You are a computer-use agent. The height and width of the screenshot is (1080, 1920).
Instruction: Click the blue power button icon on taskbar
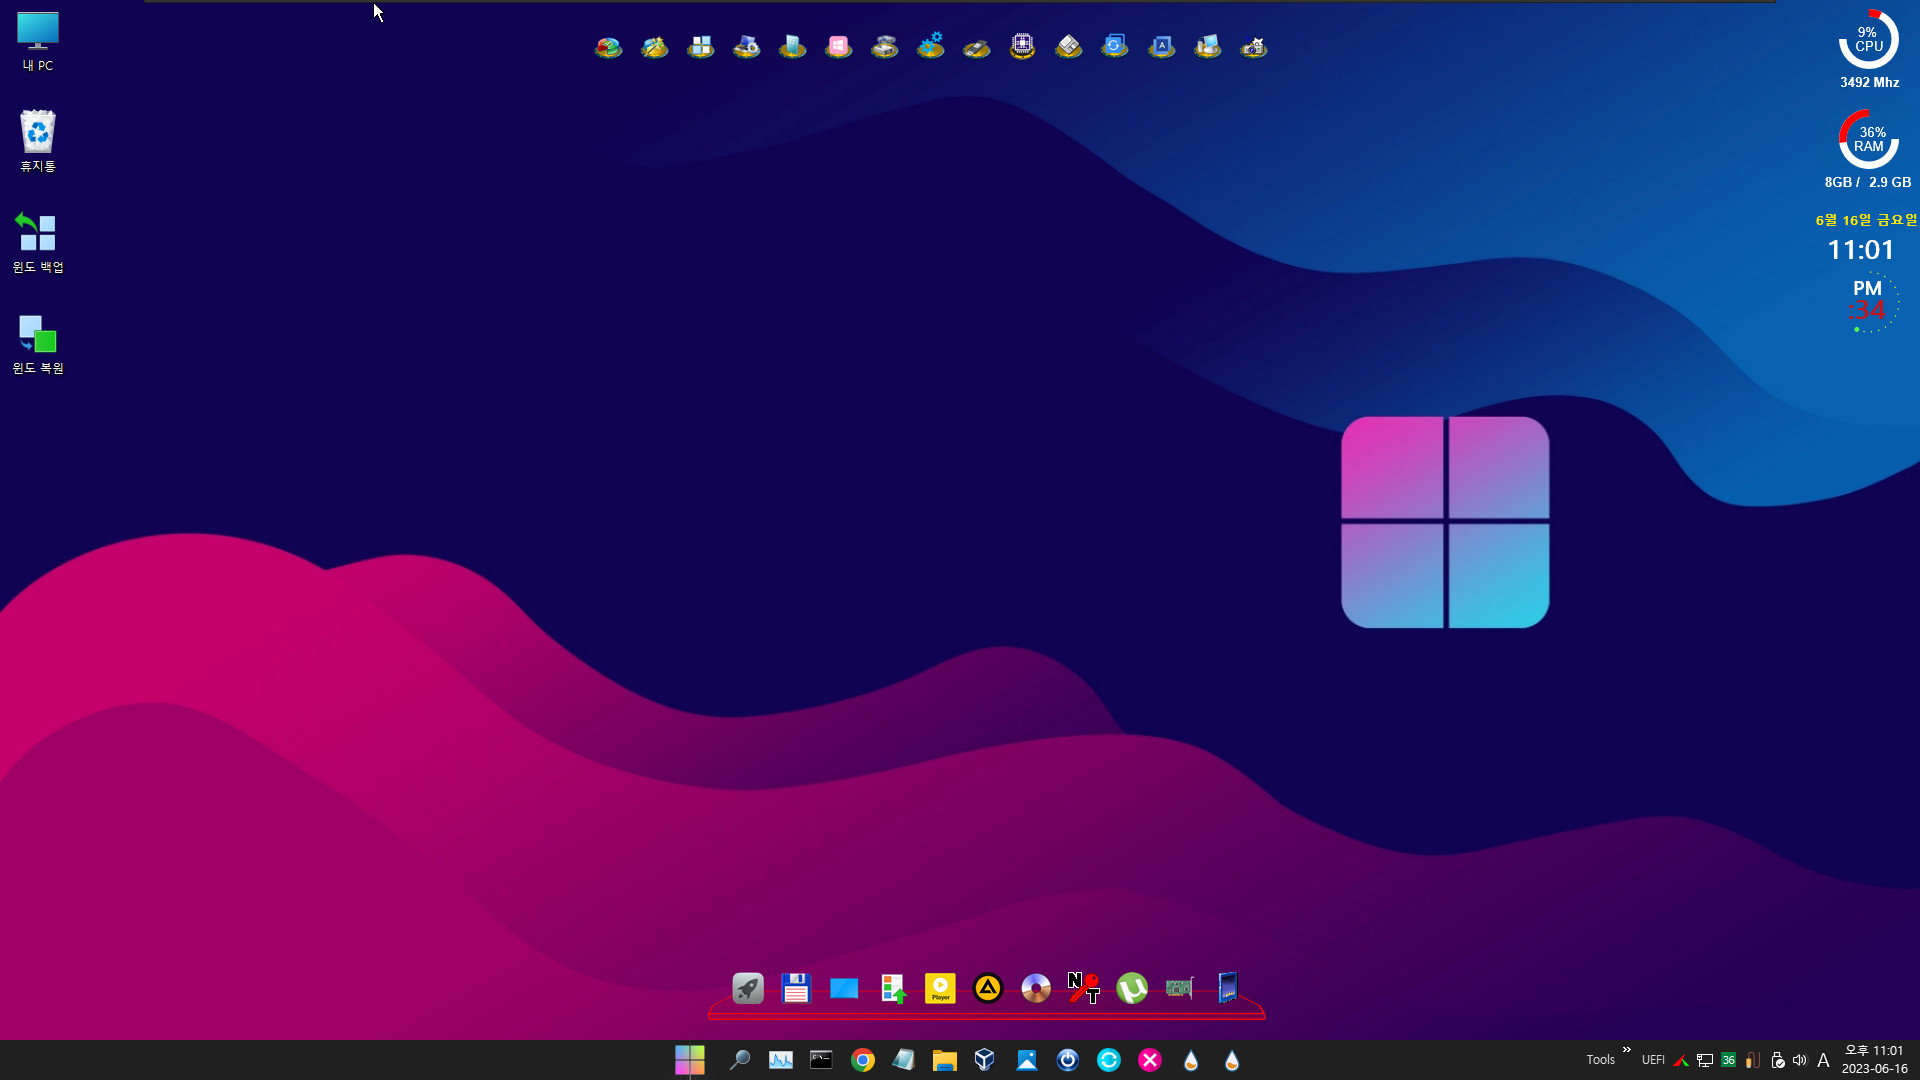pos(1068,1060)
